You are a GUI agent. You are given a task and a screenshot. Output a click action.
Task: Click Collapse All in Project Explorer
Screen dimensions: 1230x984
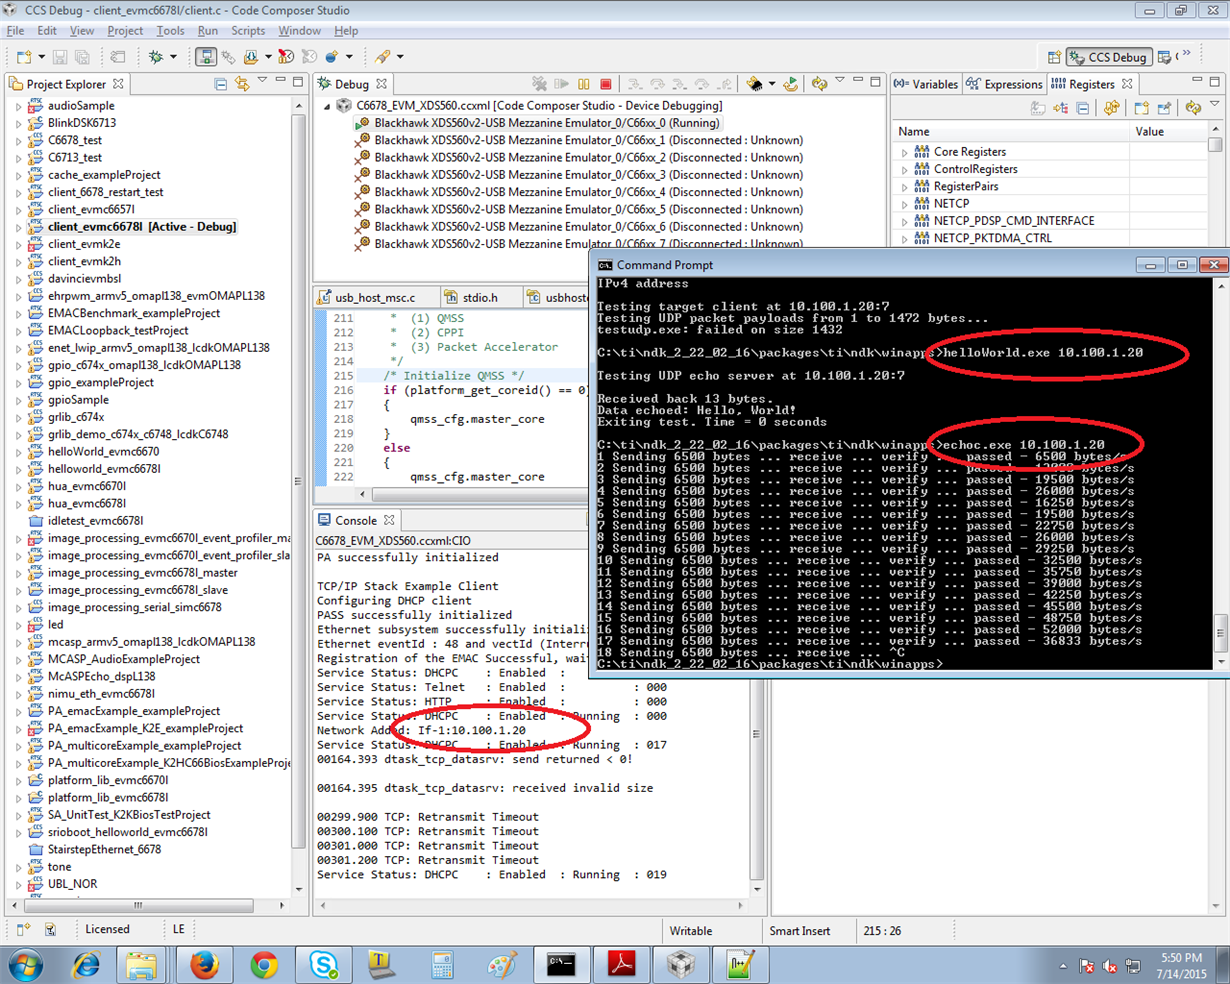pos(220,84)
